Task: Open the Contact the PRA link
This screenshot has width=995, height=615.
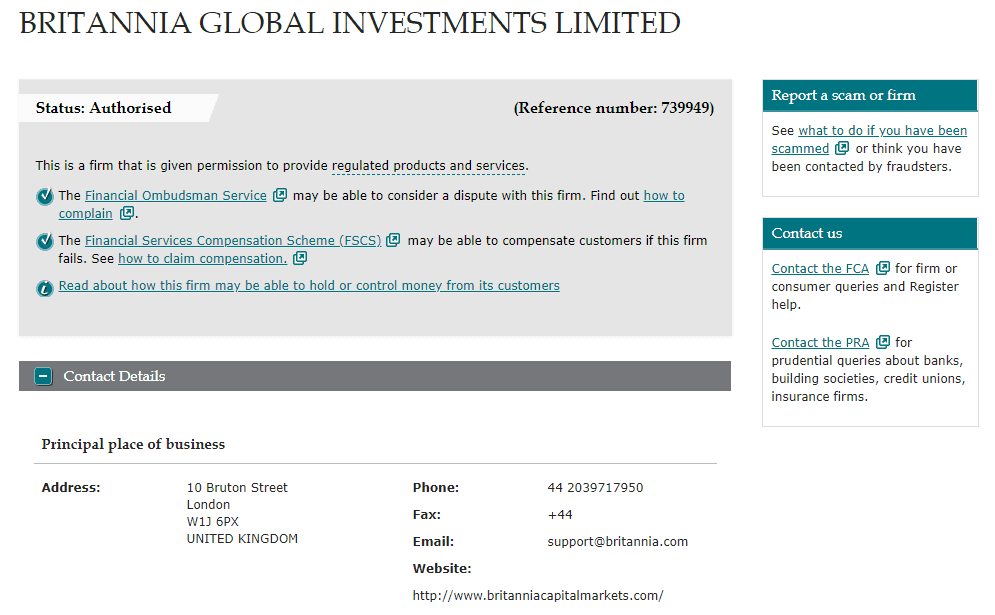Action: tap(820, 342)
